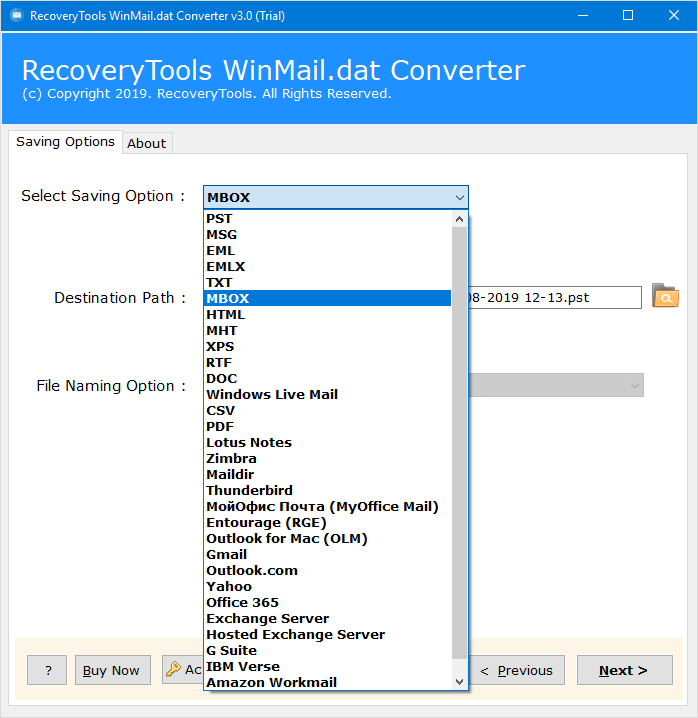Select EMLX format option
The height and width of the screenshot is (718, 698).
[327, 267]
